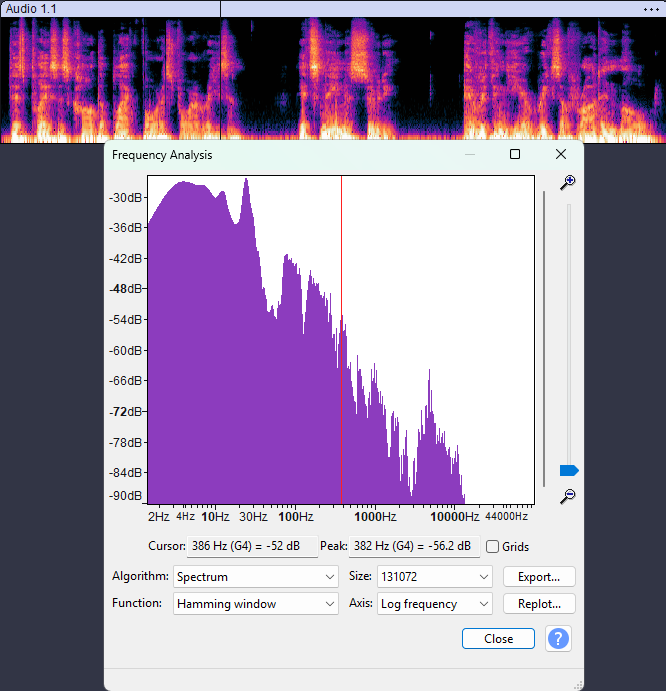Viewport: 666px width, 691px height.
Task: Open the help question mark icon
Action: point(558,638)
